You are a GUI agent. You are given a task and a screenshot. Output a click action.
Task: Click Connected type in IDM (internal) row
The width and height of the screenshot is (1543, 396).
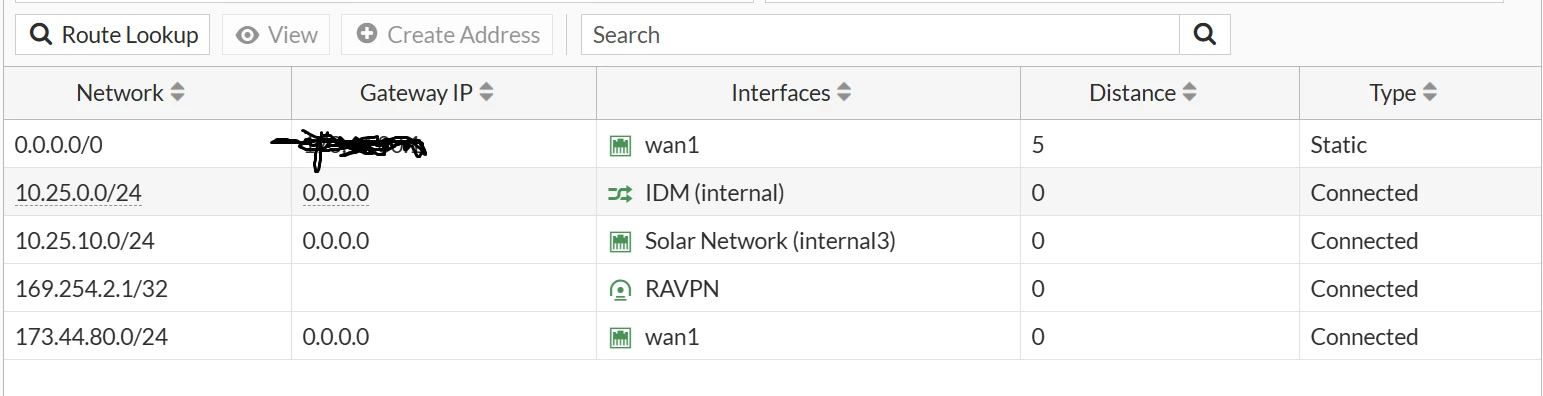point(1364,193)
